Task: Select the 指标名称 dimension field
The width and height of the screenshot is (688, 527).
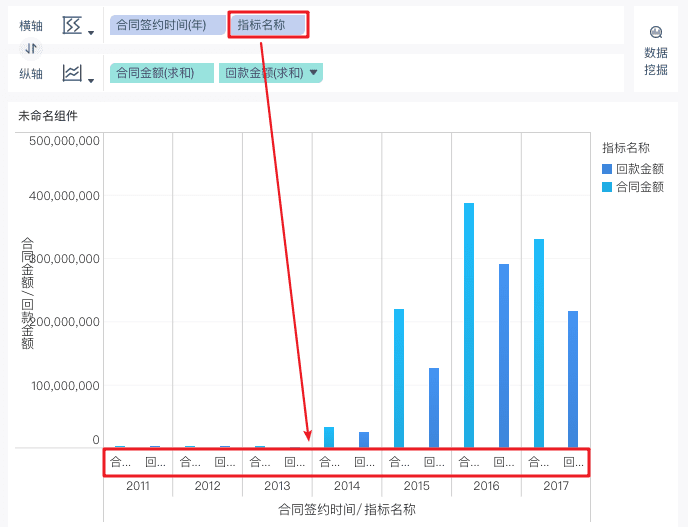Action: (x=269, y=25)
